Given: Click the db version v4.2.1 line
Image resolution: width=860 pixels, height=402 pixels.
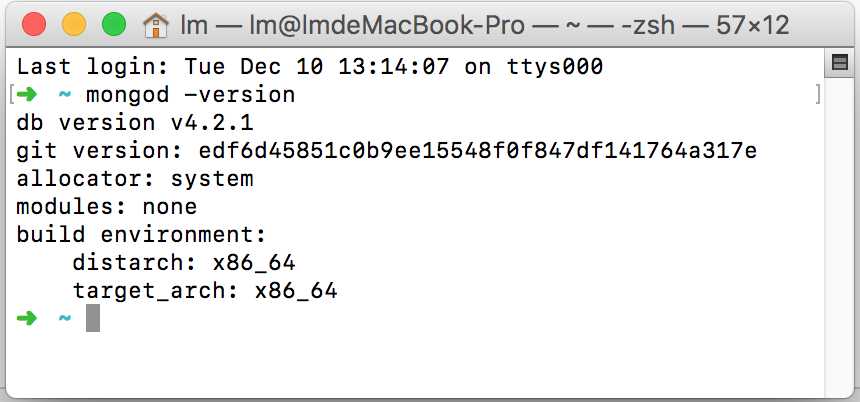Looking at the screenshot, I should [x=135, y=123].
